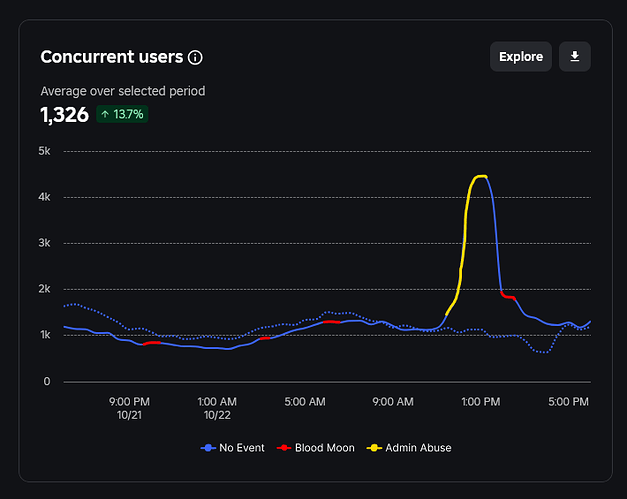Click the 5:00 AM axis label
This screenshot has height=499, width=627.
point(305,402)
